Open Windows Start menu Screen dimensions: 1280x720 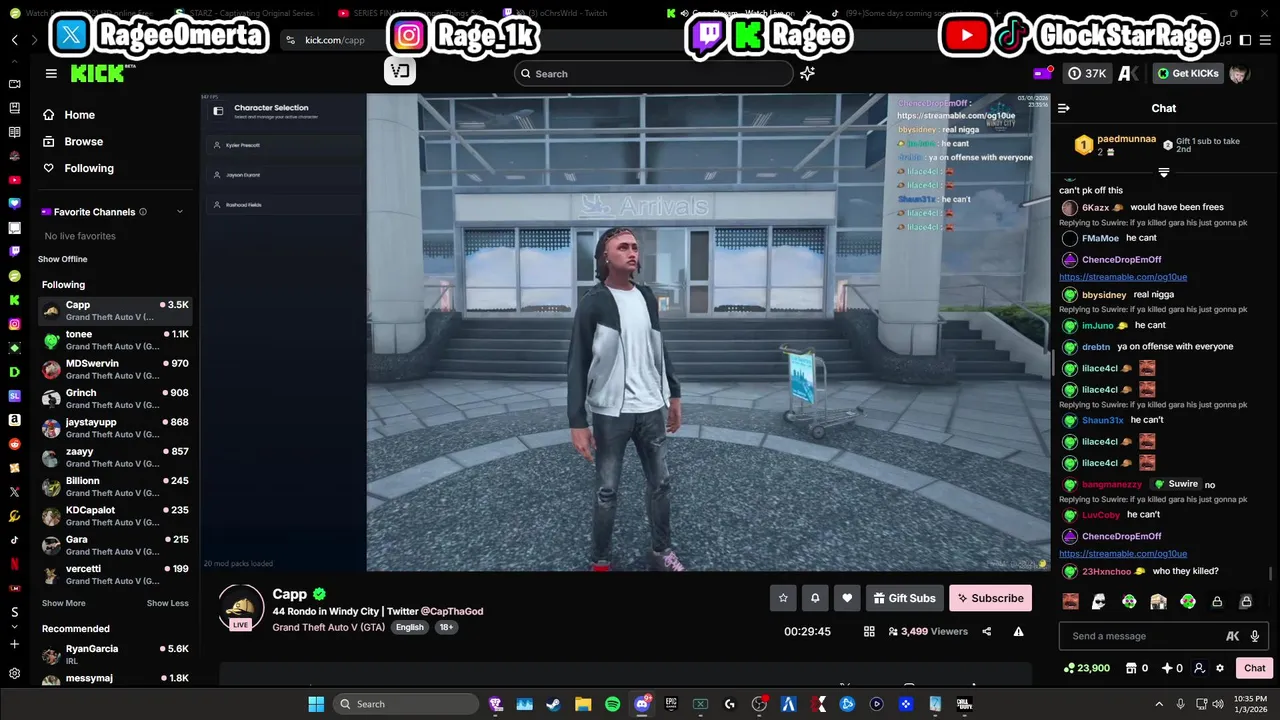(316, 704)
